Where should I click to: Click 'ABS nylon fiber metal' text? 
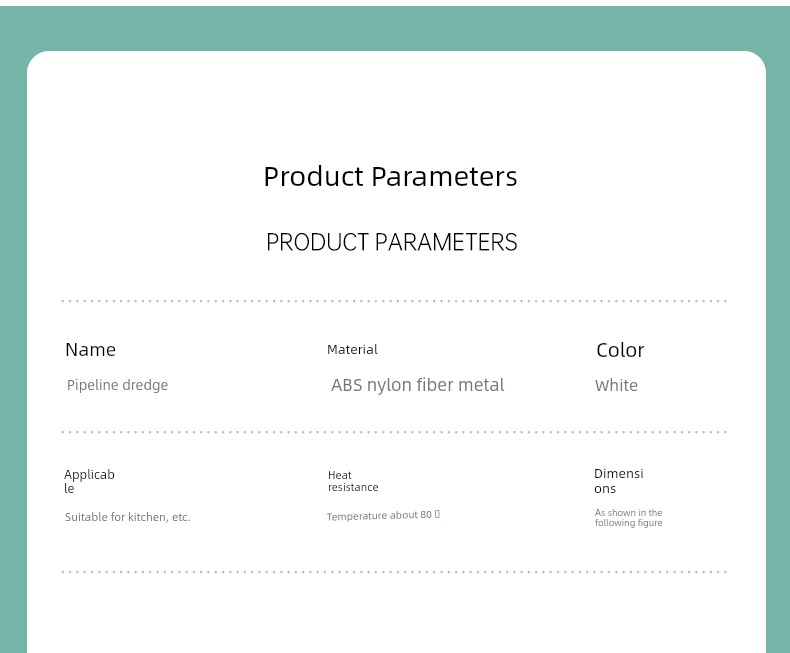[x=417, y=385]
